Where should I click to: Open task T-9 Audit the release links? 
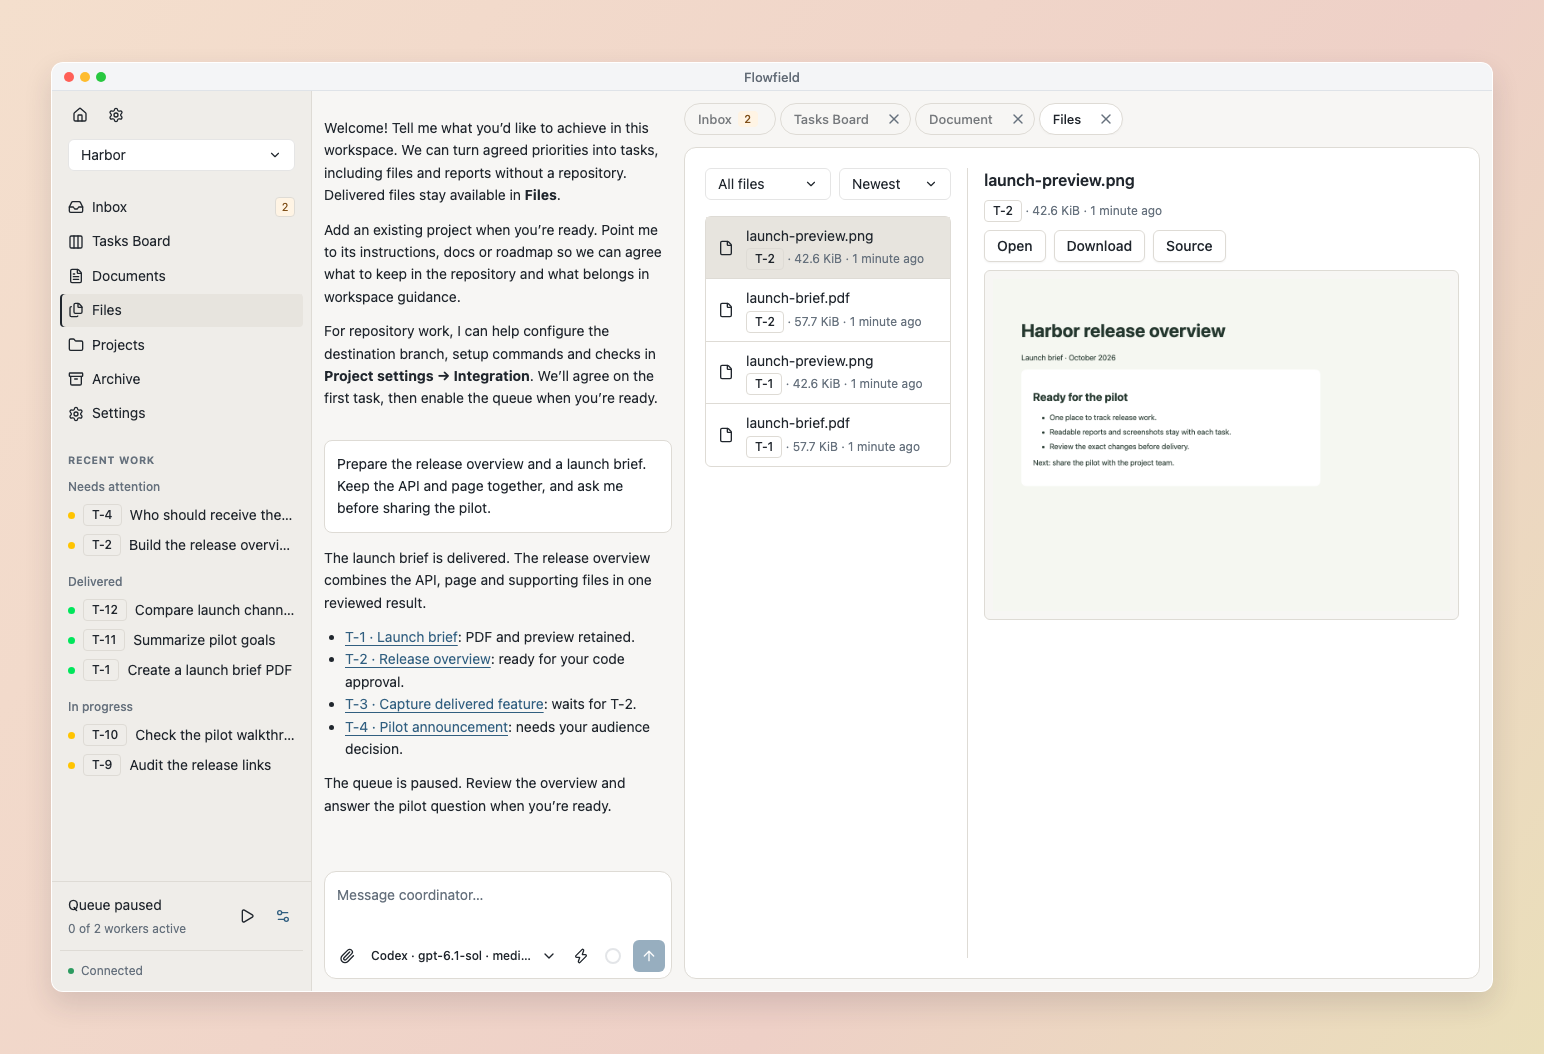point(181,765)
